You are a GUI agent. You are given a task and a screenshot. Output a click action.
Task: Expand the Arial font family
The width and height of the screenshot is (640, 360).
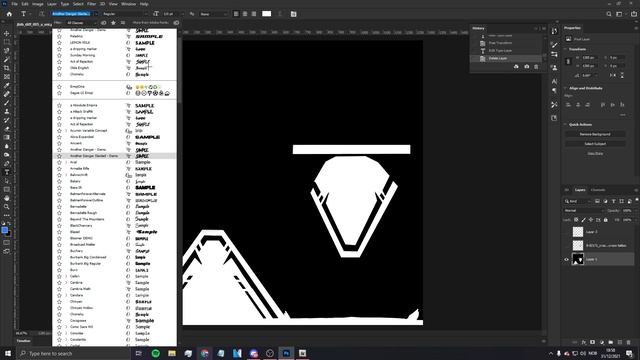coord(66,162)
